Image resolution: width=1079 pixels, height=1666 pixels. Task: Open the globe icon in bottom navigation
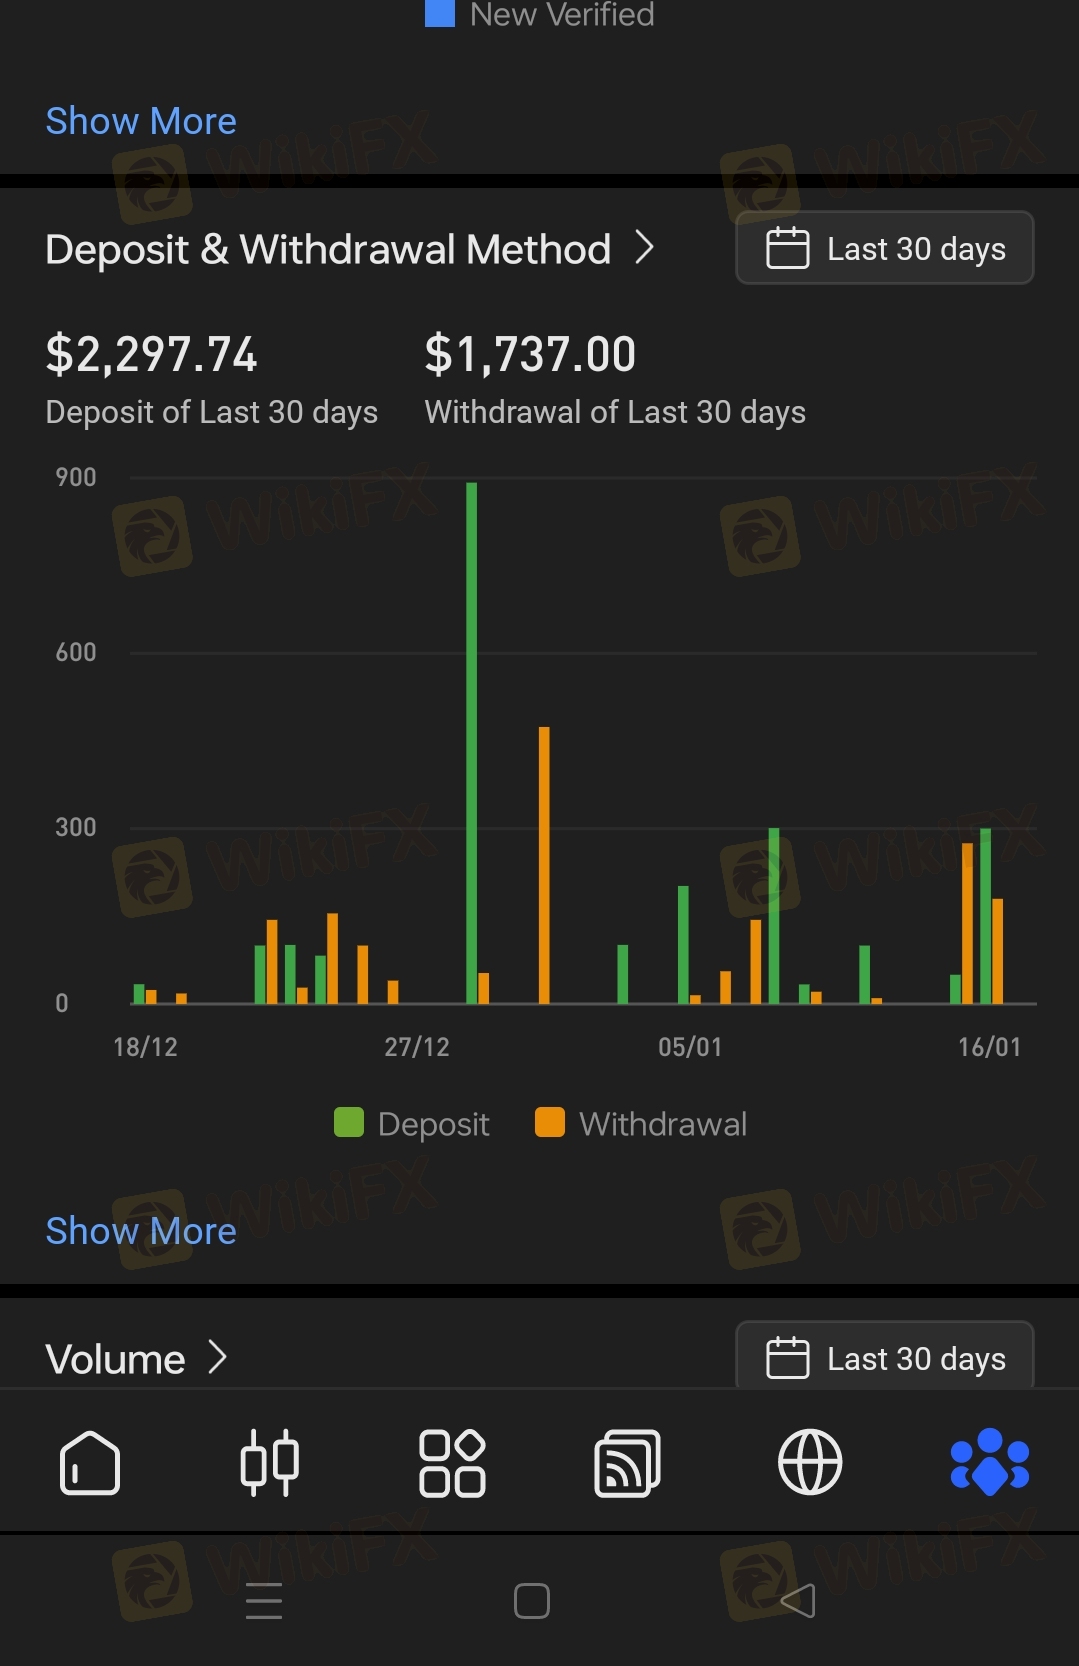point(810,1463)
